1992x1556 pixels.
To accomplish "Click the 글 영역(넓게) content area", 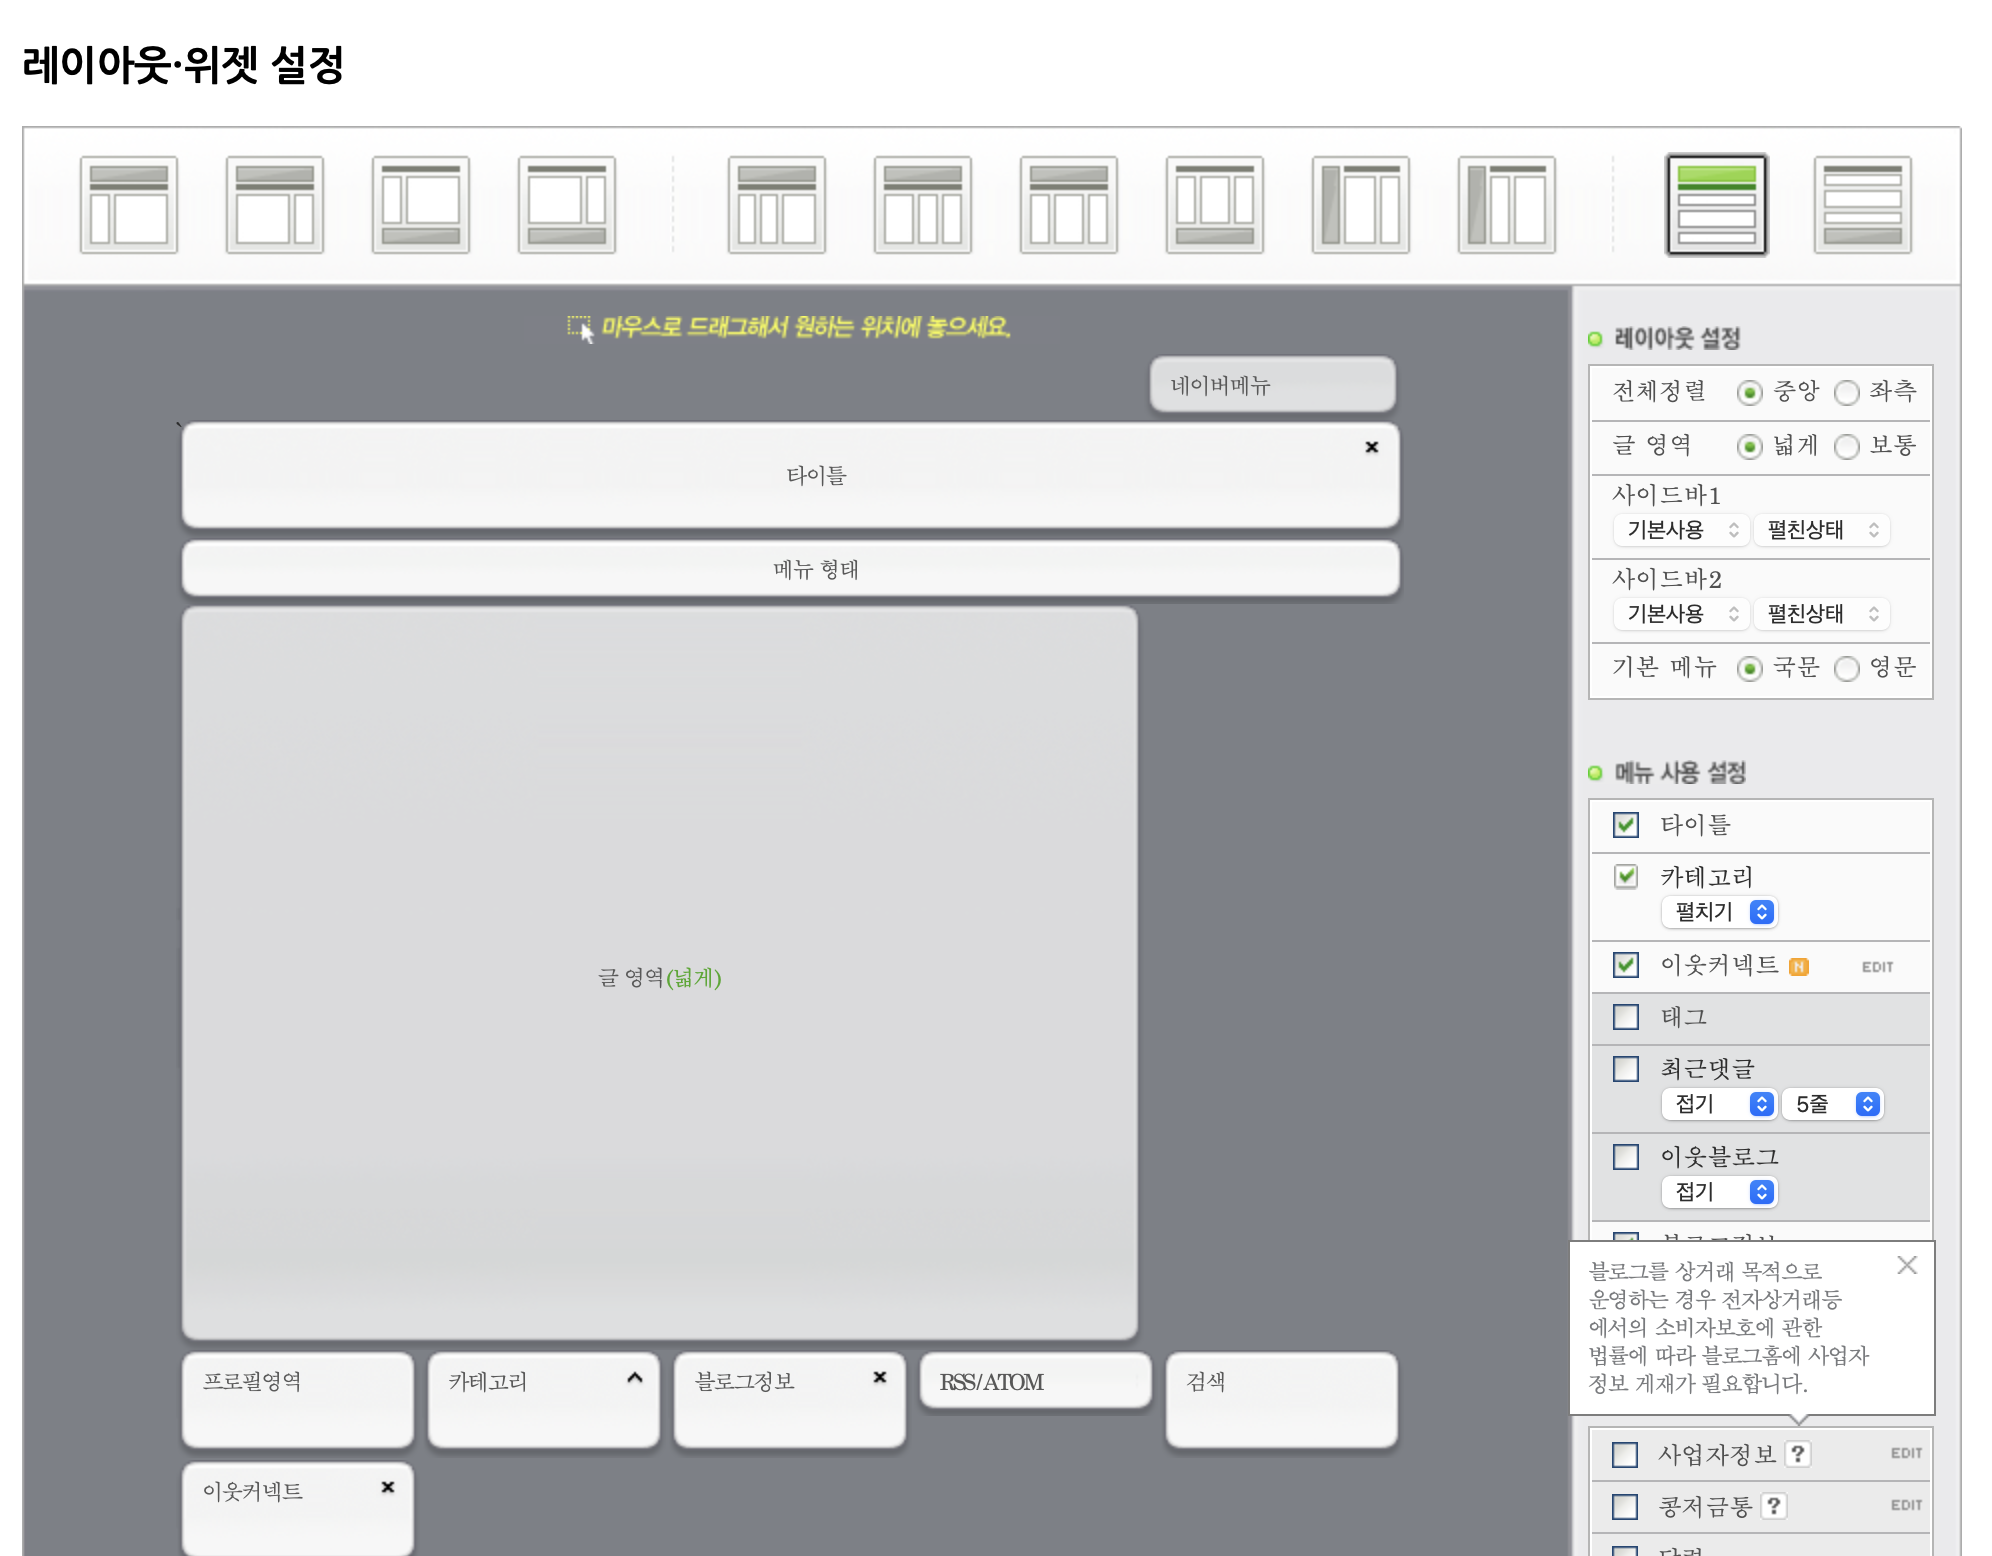I will pyautogui.click(x=660, y=975).
